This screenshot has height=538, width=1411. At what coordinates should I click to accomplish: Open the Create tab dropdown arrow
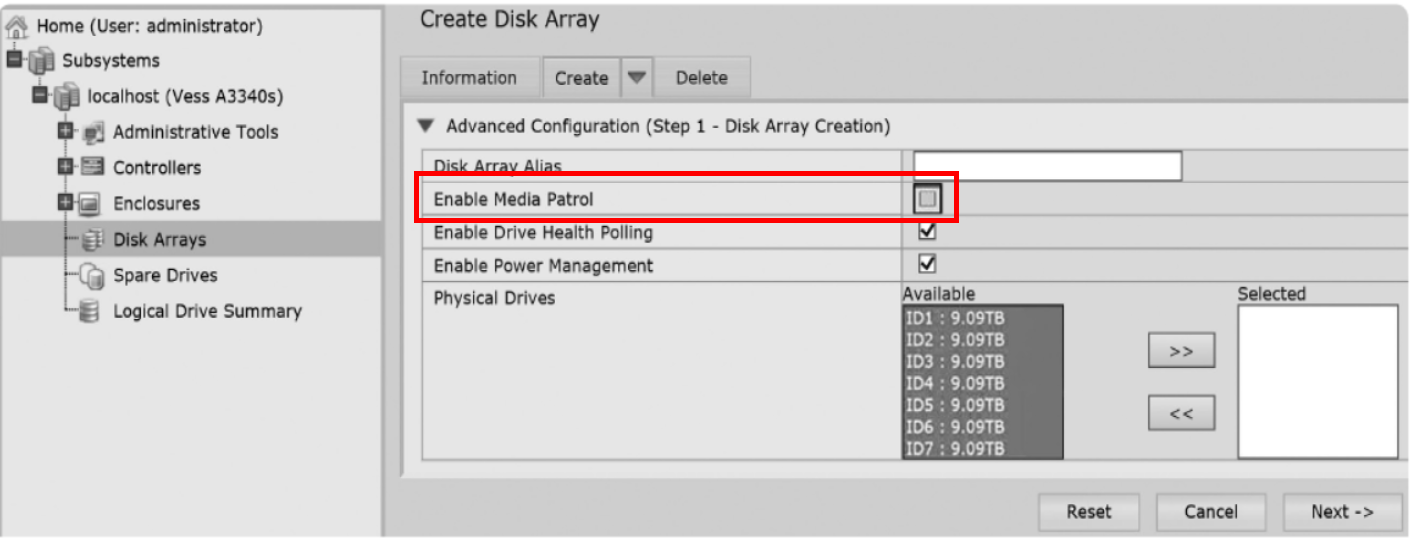point(636,78)
